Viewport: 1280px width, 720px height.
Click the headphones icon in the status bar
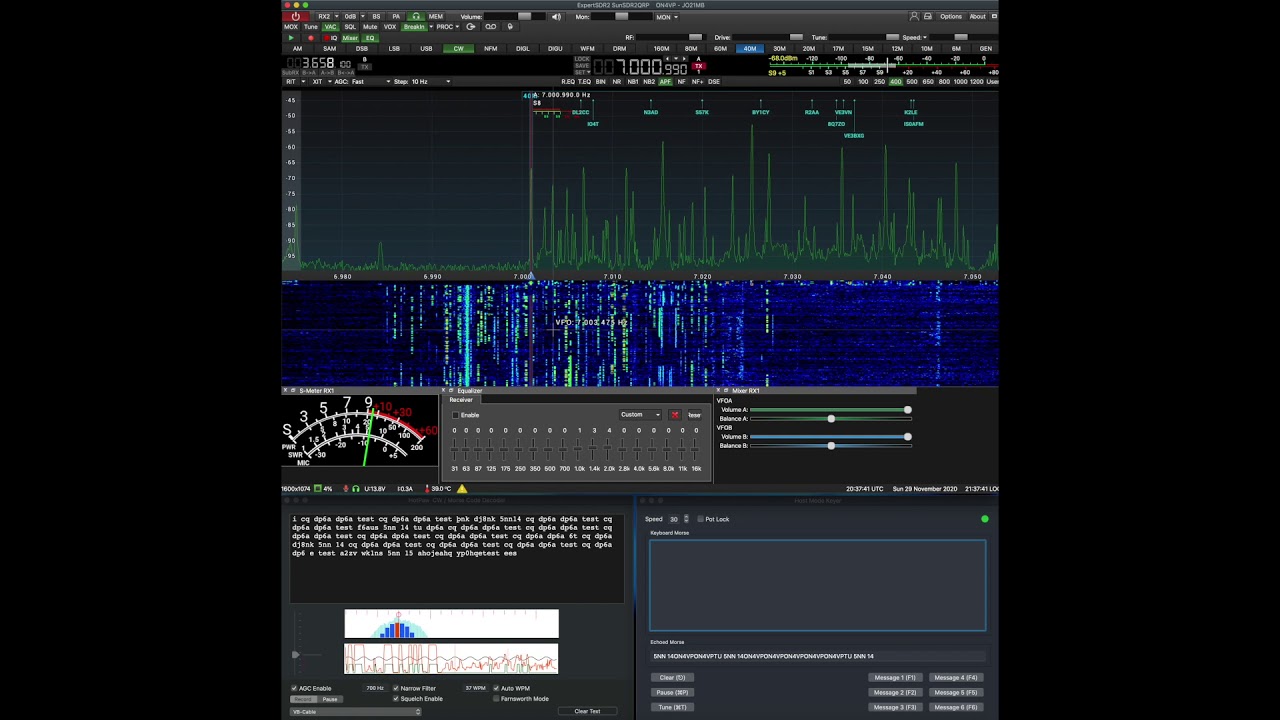click(356, 489)
